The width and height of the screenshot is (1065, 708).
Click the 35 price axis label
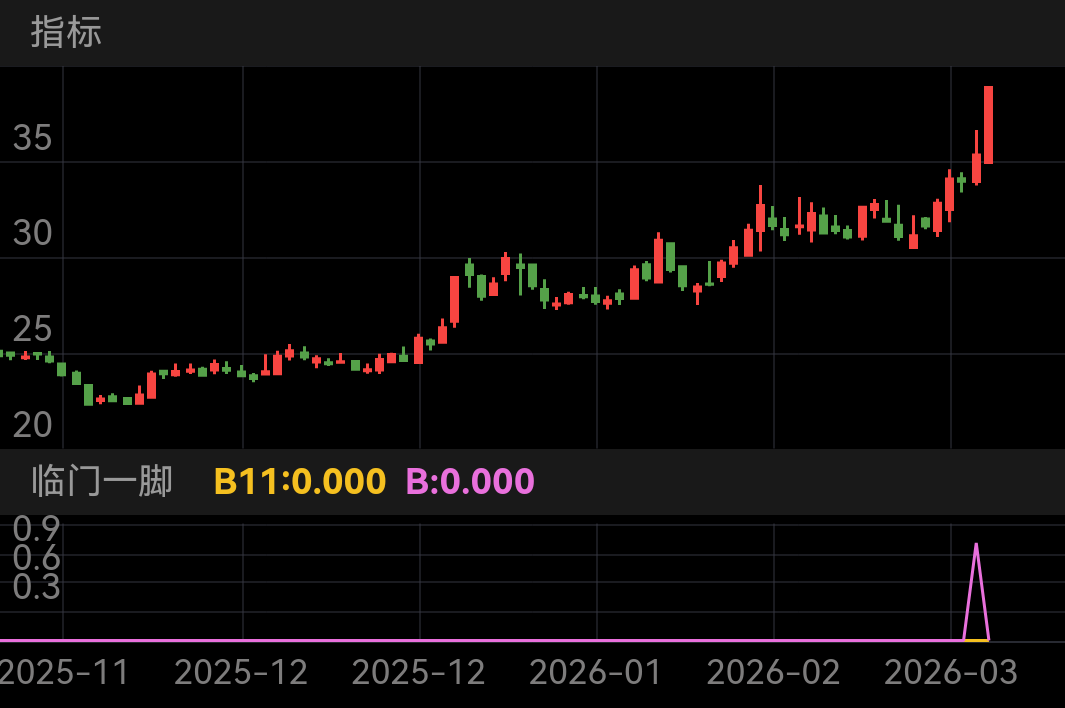(32, 138)
